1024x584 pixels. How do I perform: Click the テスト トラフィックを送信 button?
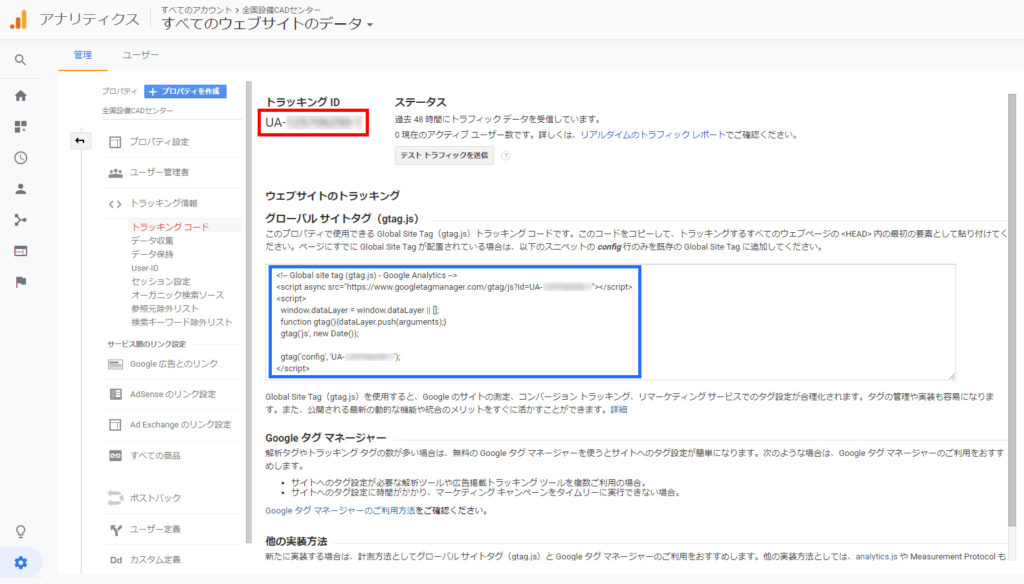pos(444,155)
